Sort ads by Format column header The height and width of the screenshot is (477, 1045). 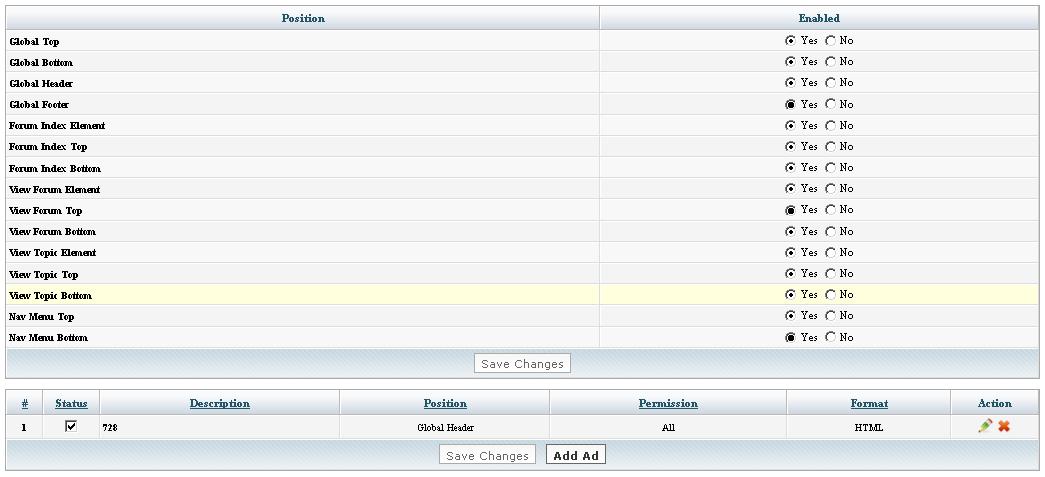[x=868, y=403]
